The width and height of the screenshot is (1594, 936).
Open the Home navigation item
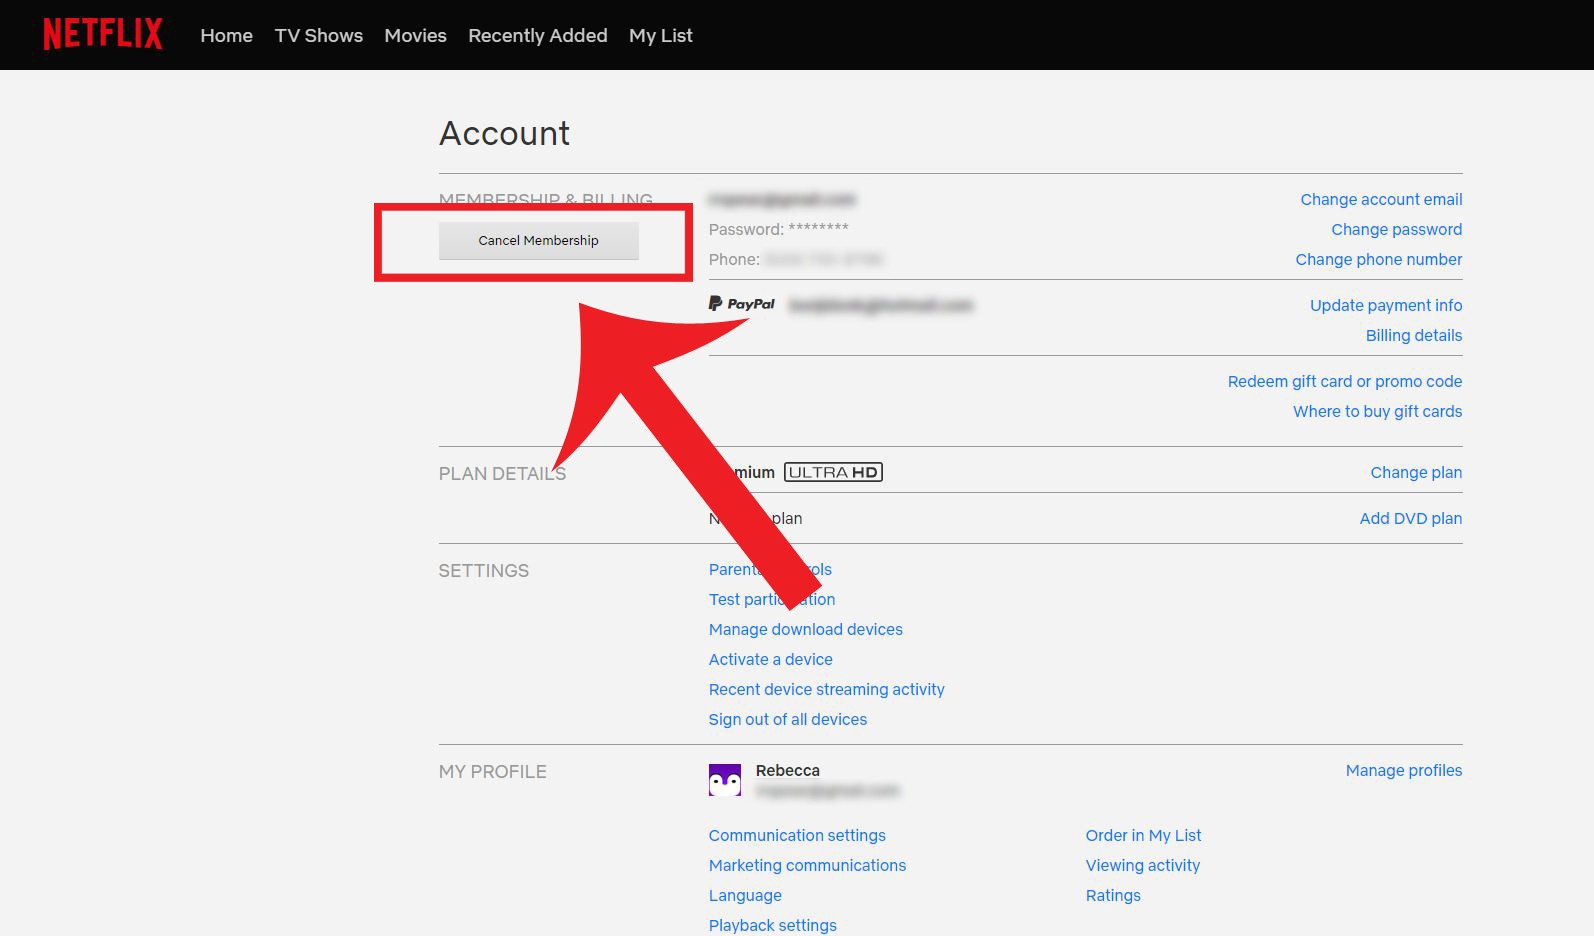pos(227,36)
